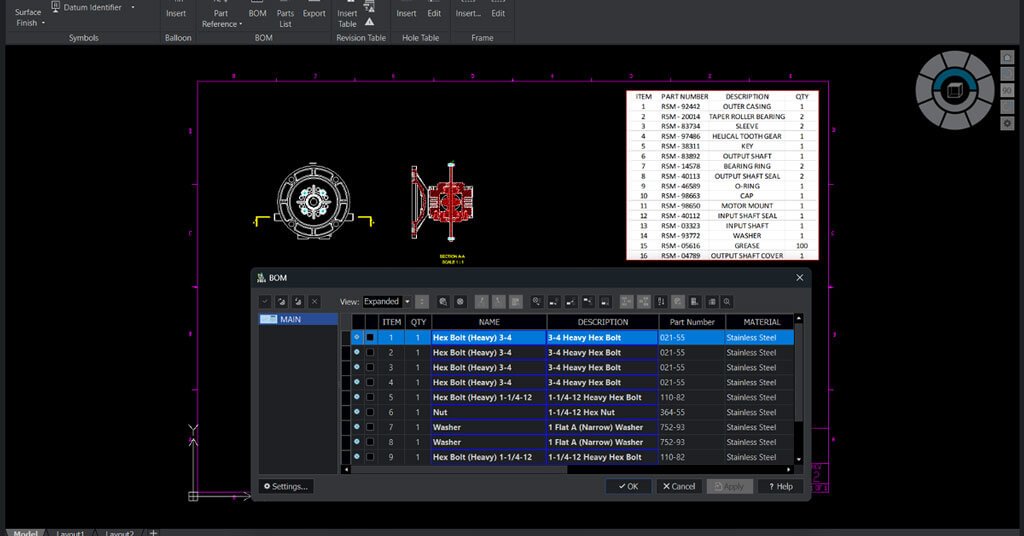Open the Parts List tool
1024x536 pixels.
point(285,16)
